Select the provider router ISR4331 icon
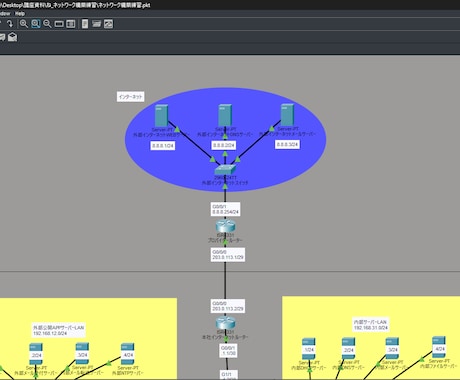Screen dimensions: 460x380 [225, 226]
